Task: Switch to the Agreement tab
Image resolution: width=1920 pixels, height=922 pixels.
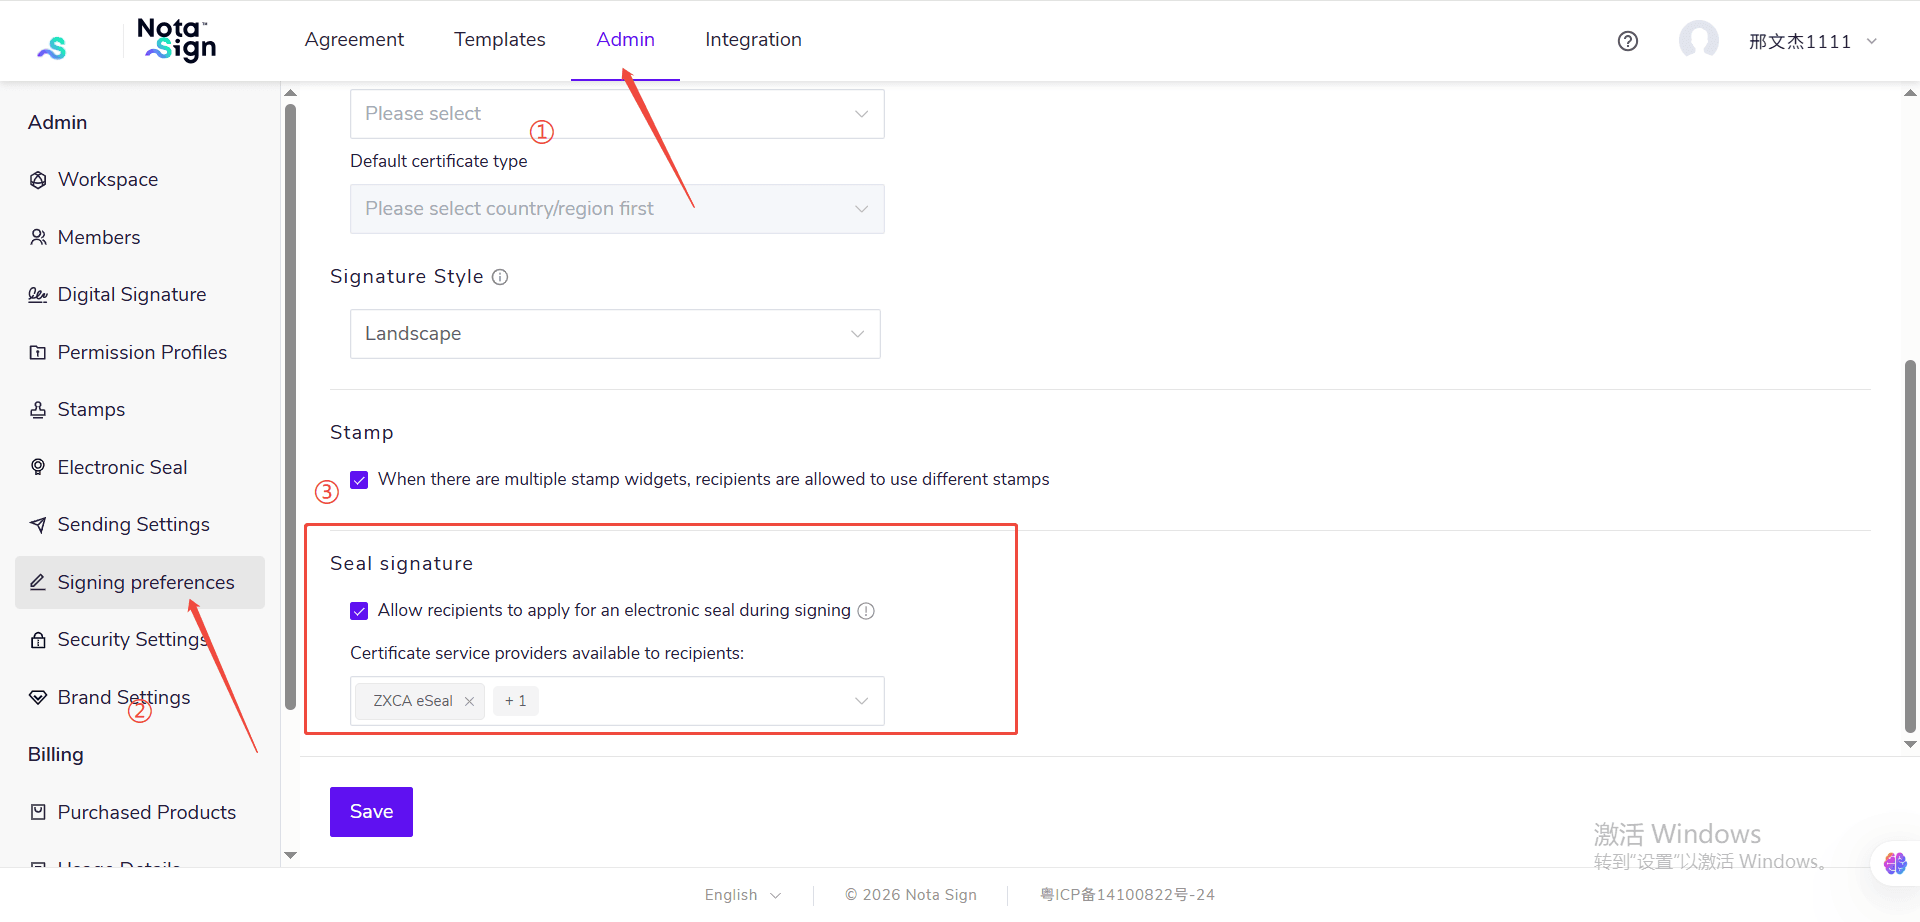Action: tap(354, 40)
